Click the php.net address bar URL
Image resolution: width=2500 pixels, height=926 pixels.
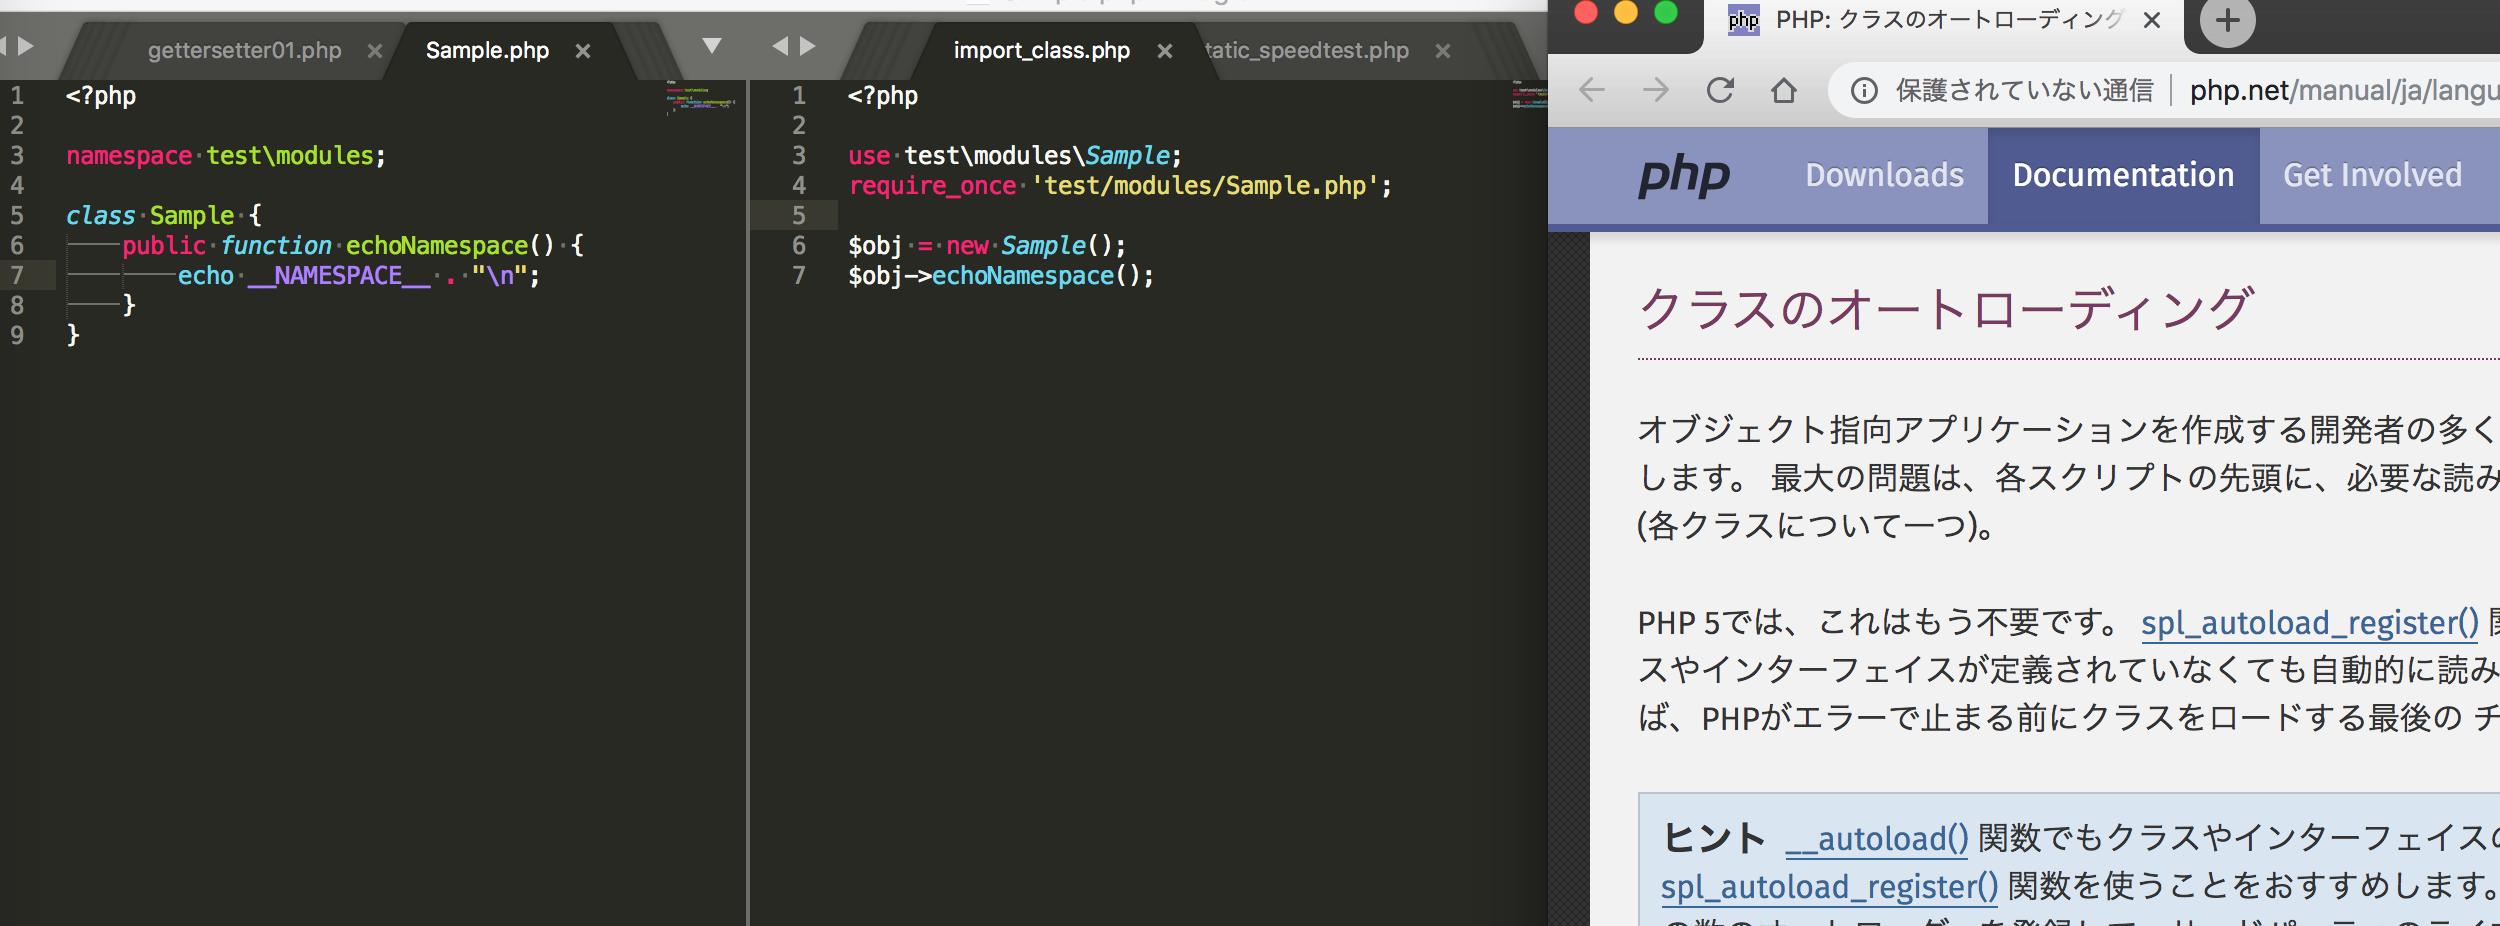pos(2340,91)
